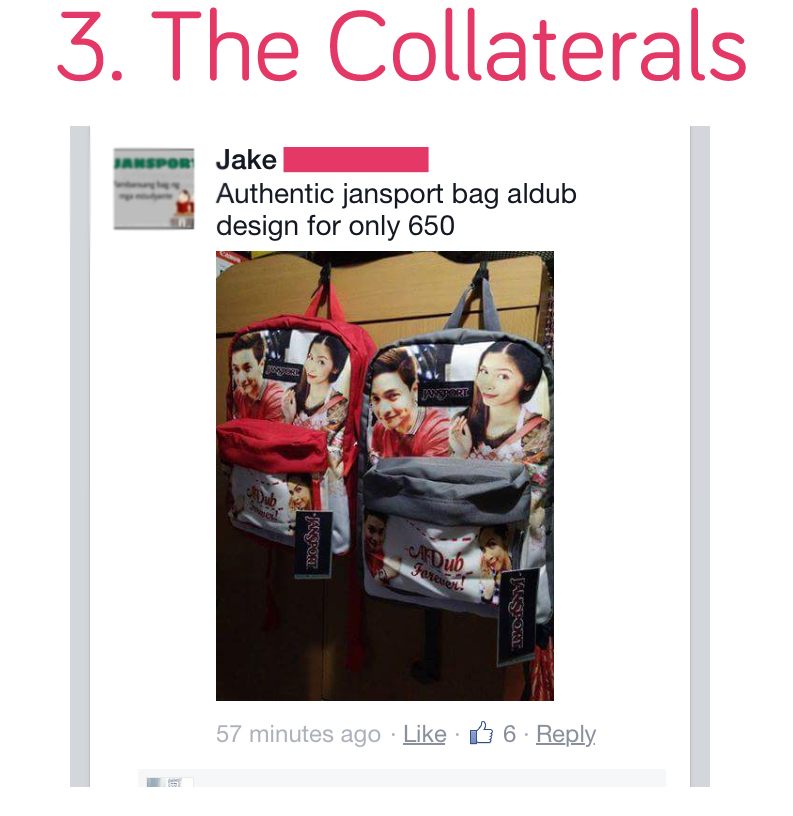
Task: Click Jansport logo patch on gray bag
Action: (445, 394)
